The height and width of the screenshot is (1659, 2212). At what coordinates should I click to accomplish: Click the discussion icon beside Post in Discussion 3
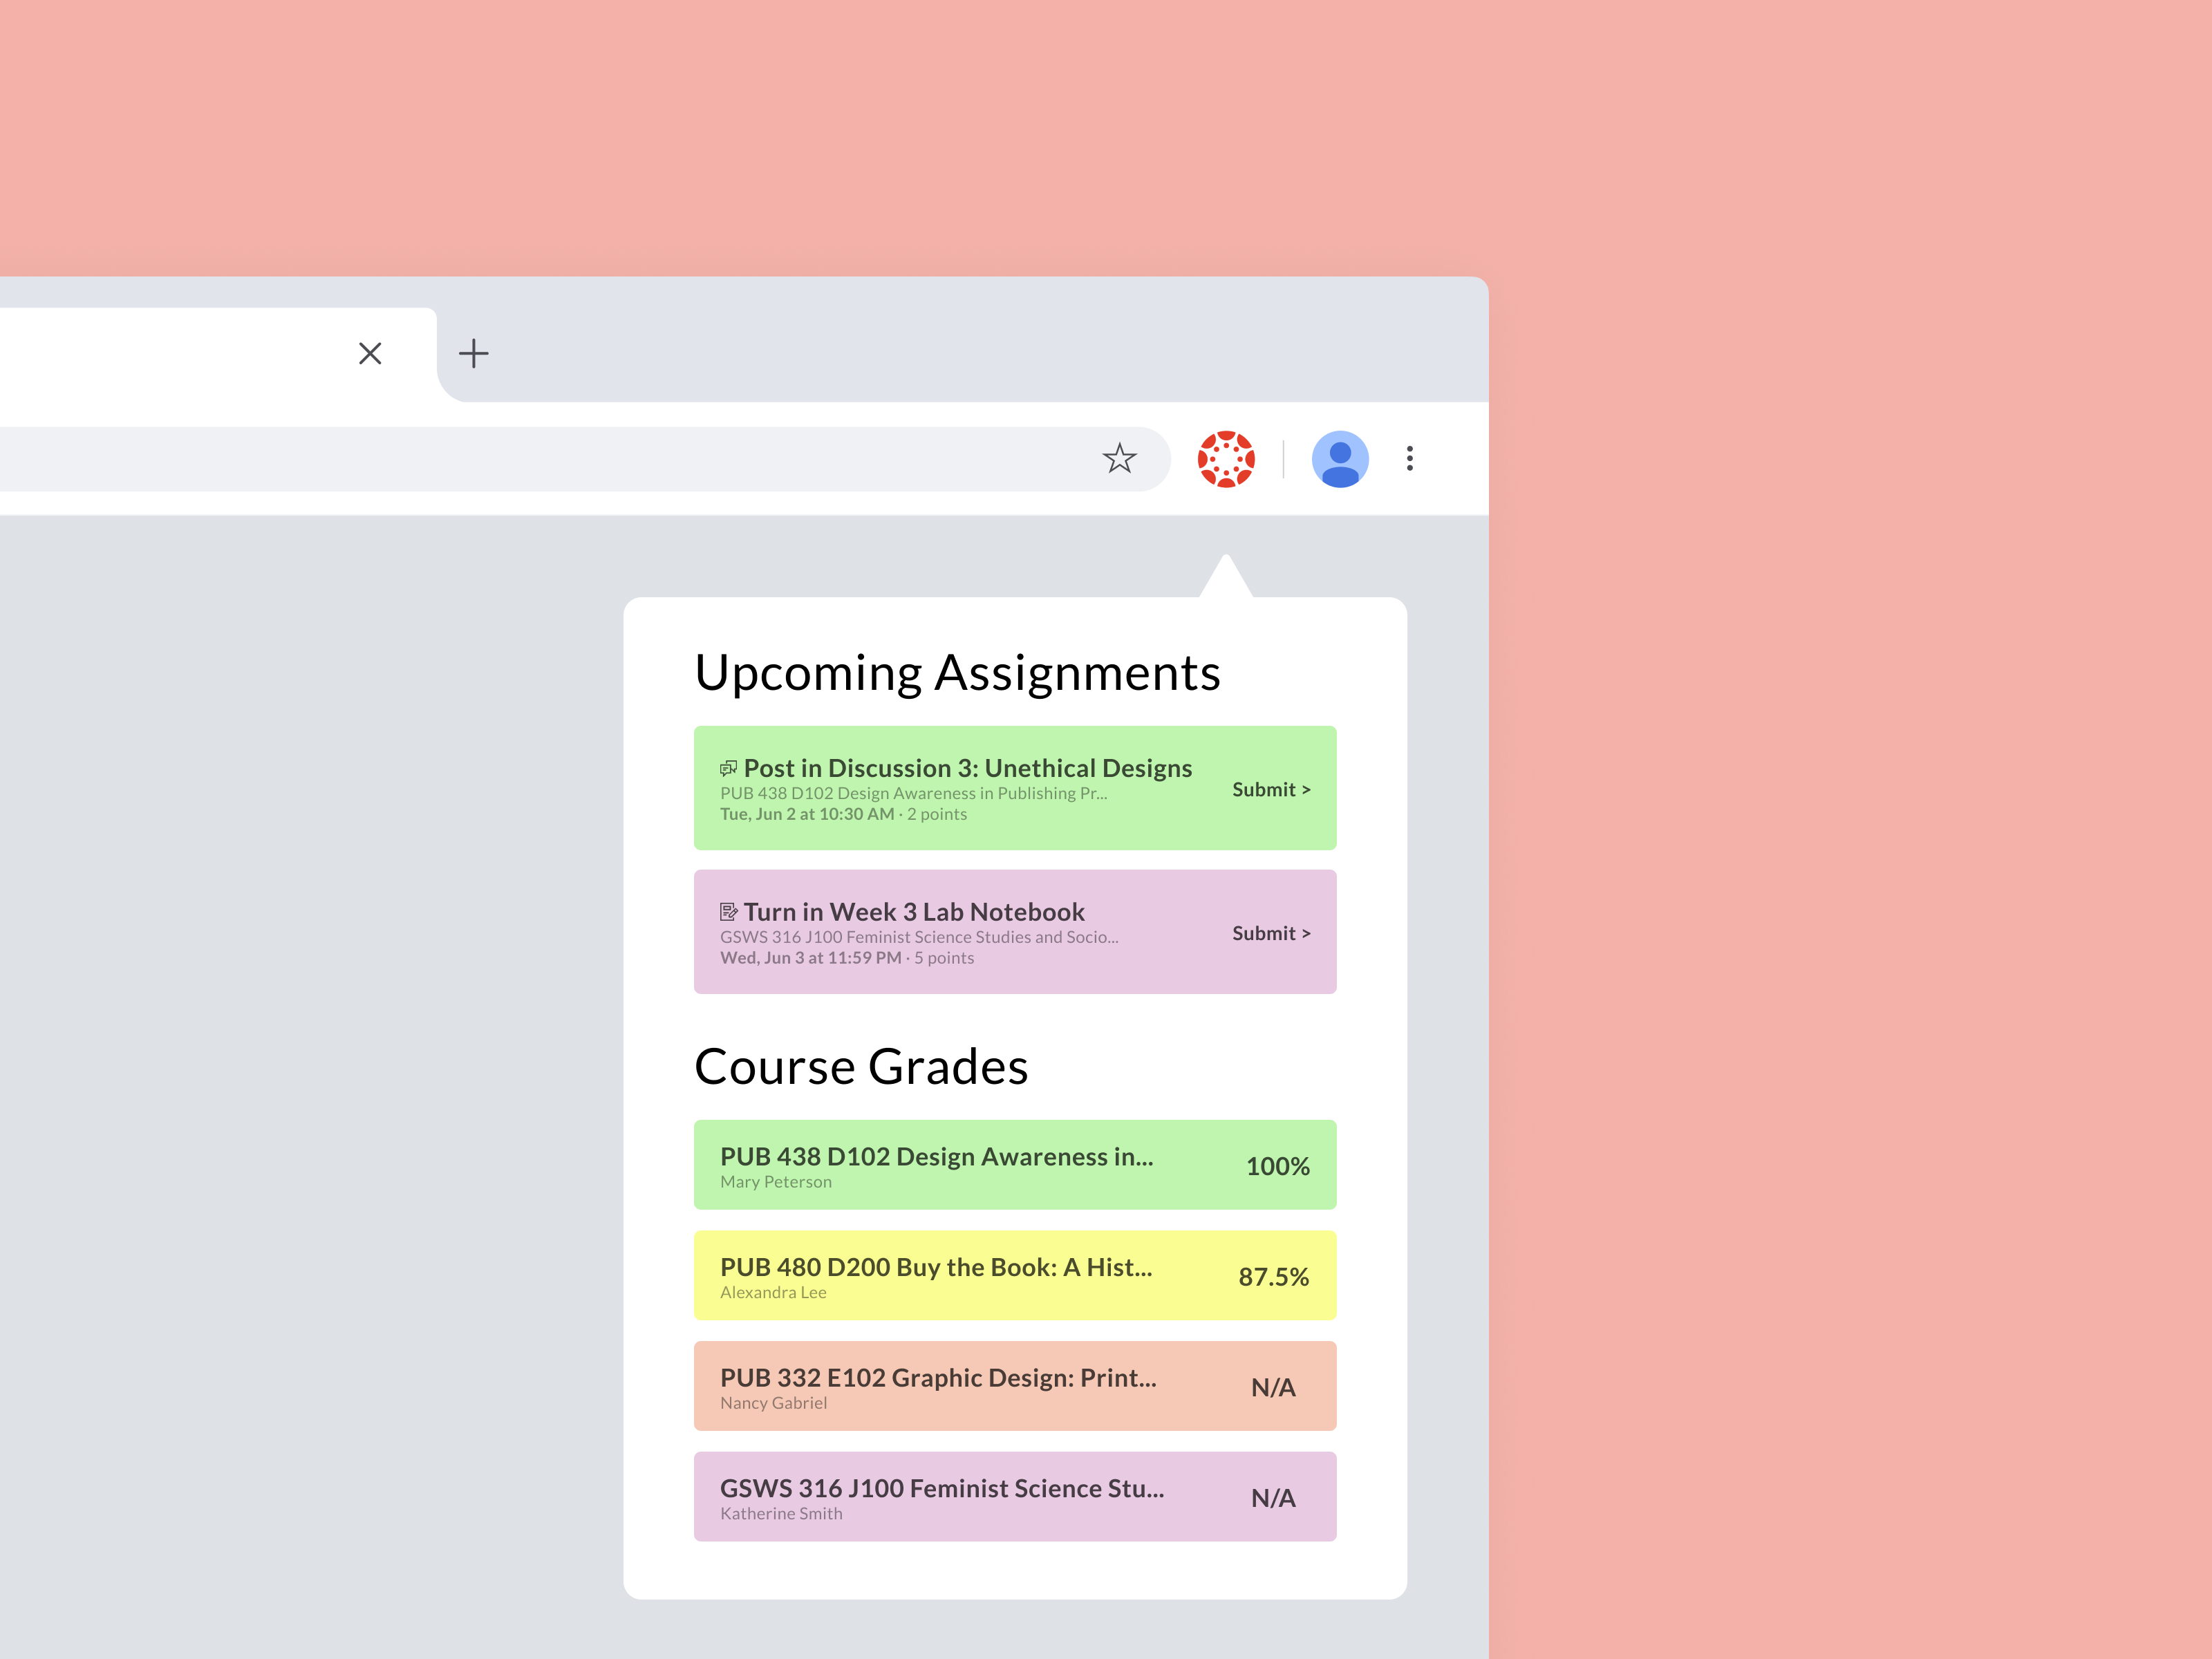tap(728, 769)
